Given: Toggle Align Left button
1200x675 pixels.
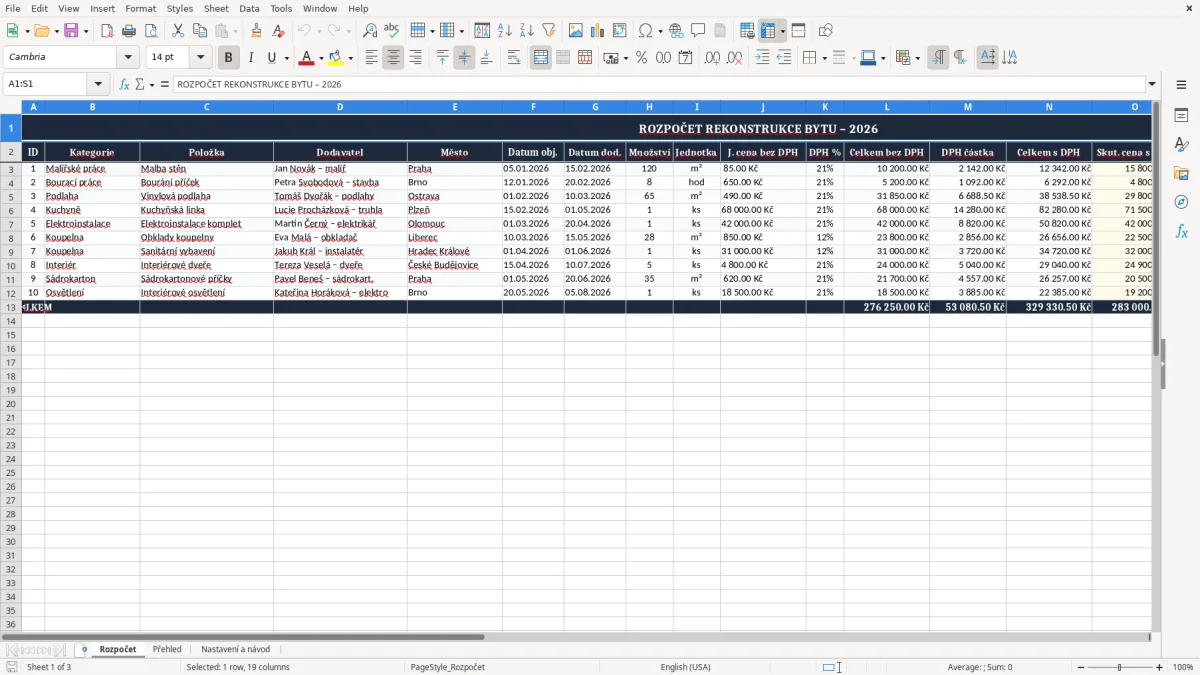Looking at the screenshot, I should [371, 58].
